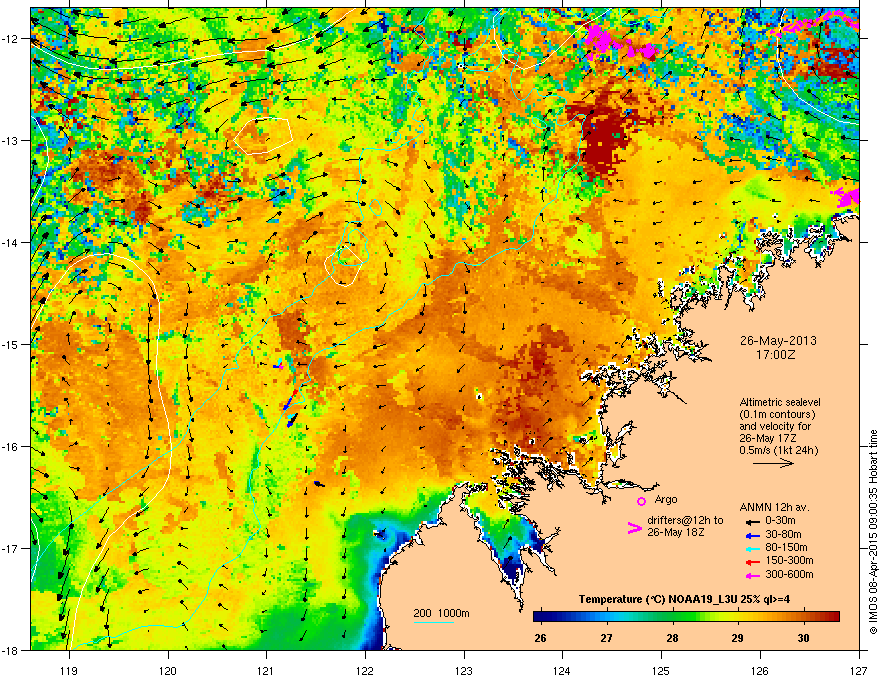This screenshot has width=880, height=680.
Task: Click latitude axis label -18
Action: pos(11,650)
